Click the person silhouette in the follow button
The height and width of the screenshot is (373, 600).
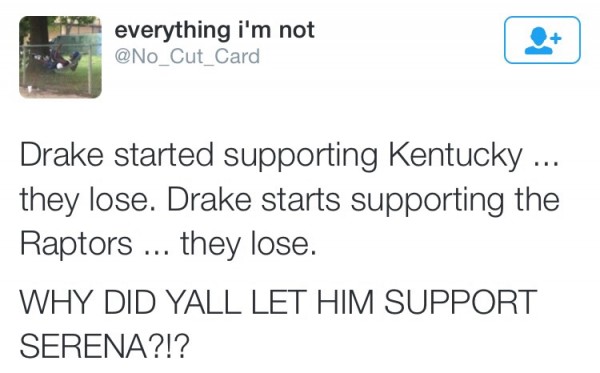(x=538, y=41)
